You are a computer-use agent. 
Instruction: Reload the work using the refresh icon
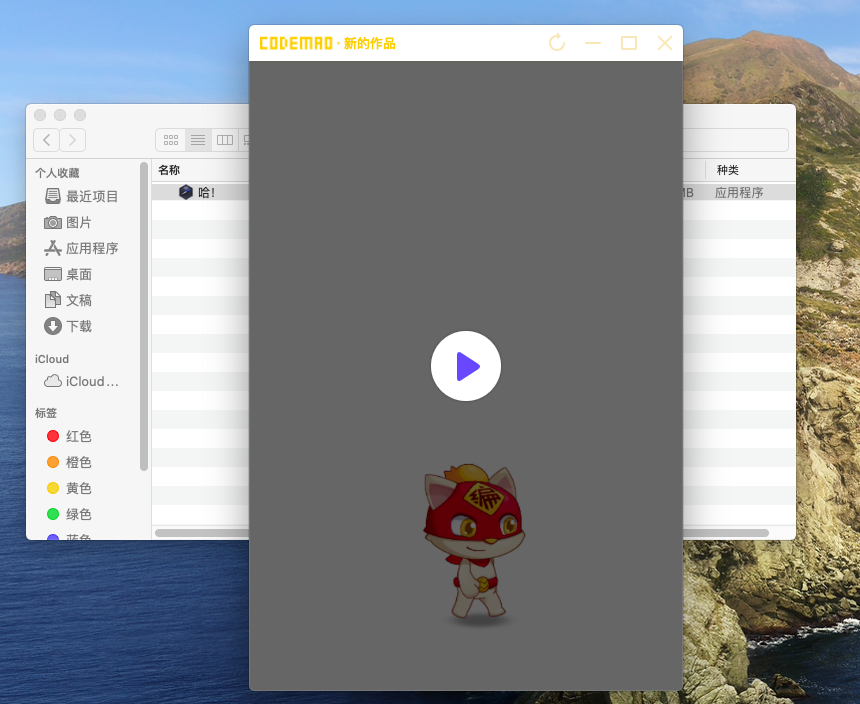(557, 43)
